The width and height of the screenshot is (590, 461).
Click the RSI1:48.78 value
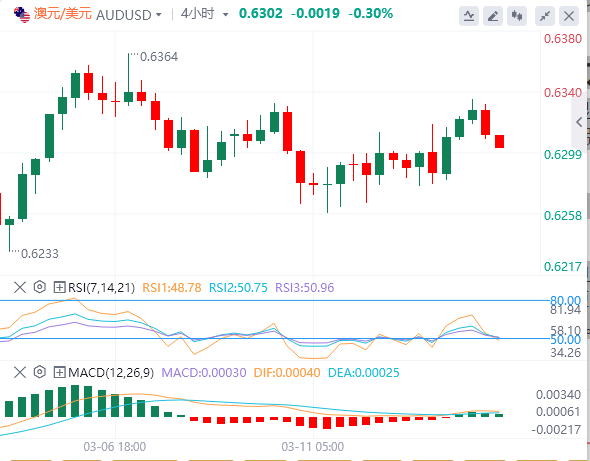coord(172,288)
